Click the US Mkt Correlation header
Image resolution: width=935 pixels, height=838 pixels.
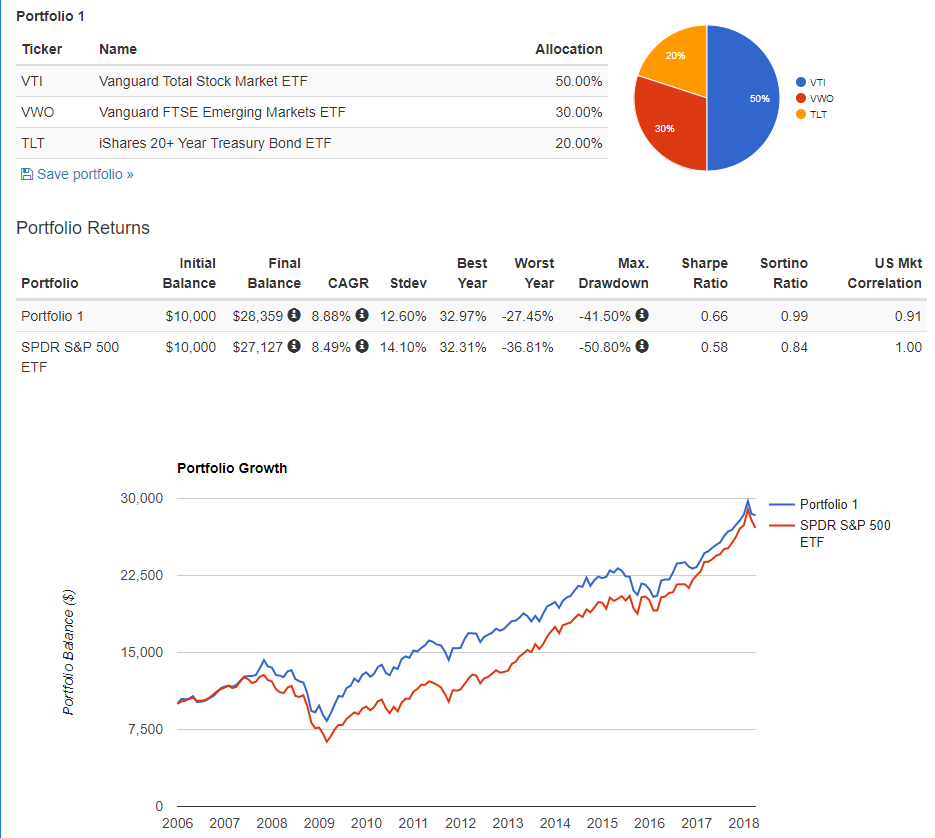885,273
